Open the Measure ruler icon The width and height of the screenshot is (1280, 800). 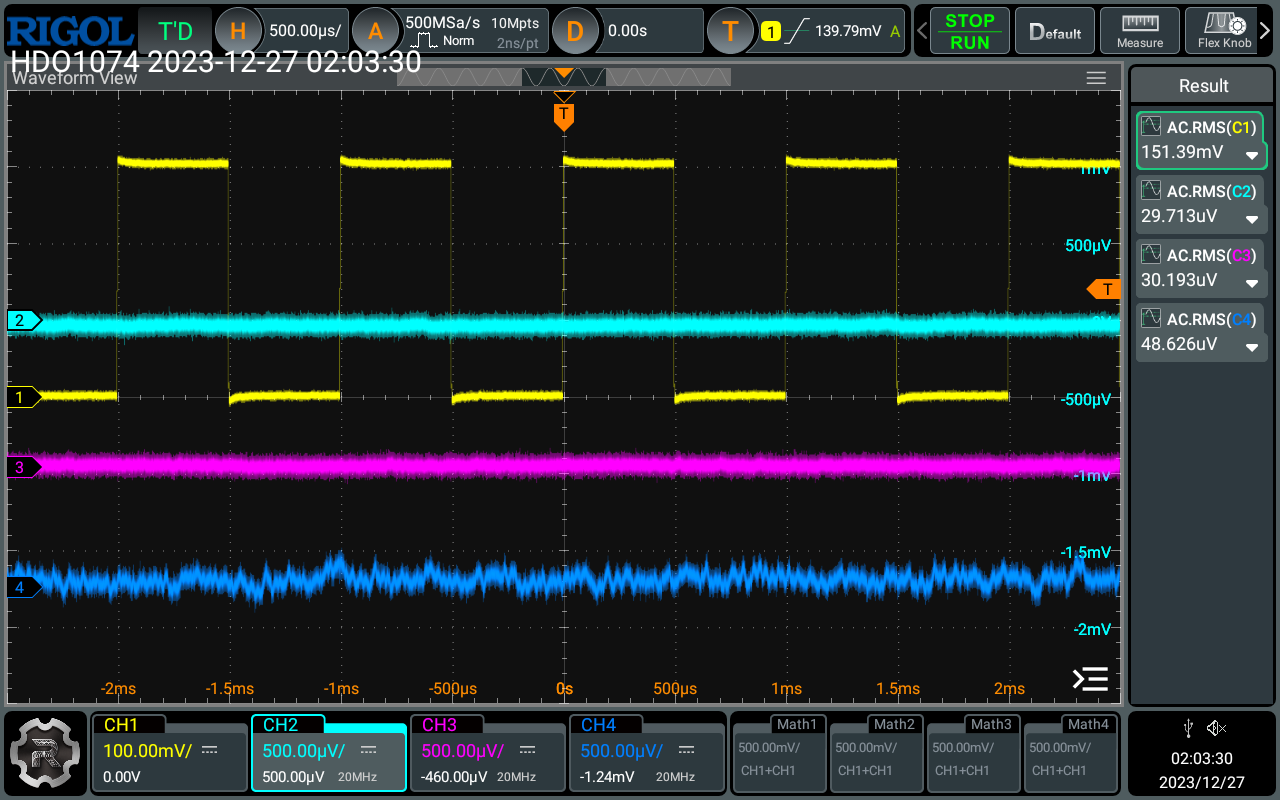pos(1139,31)
